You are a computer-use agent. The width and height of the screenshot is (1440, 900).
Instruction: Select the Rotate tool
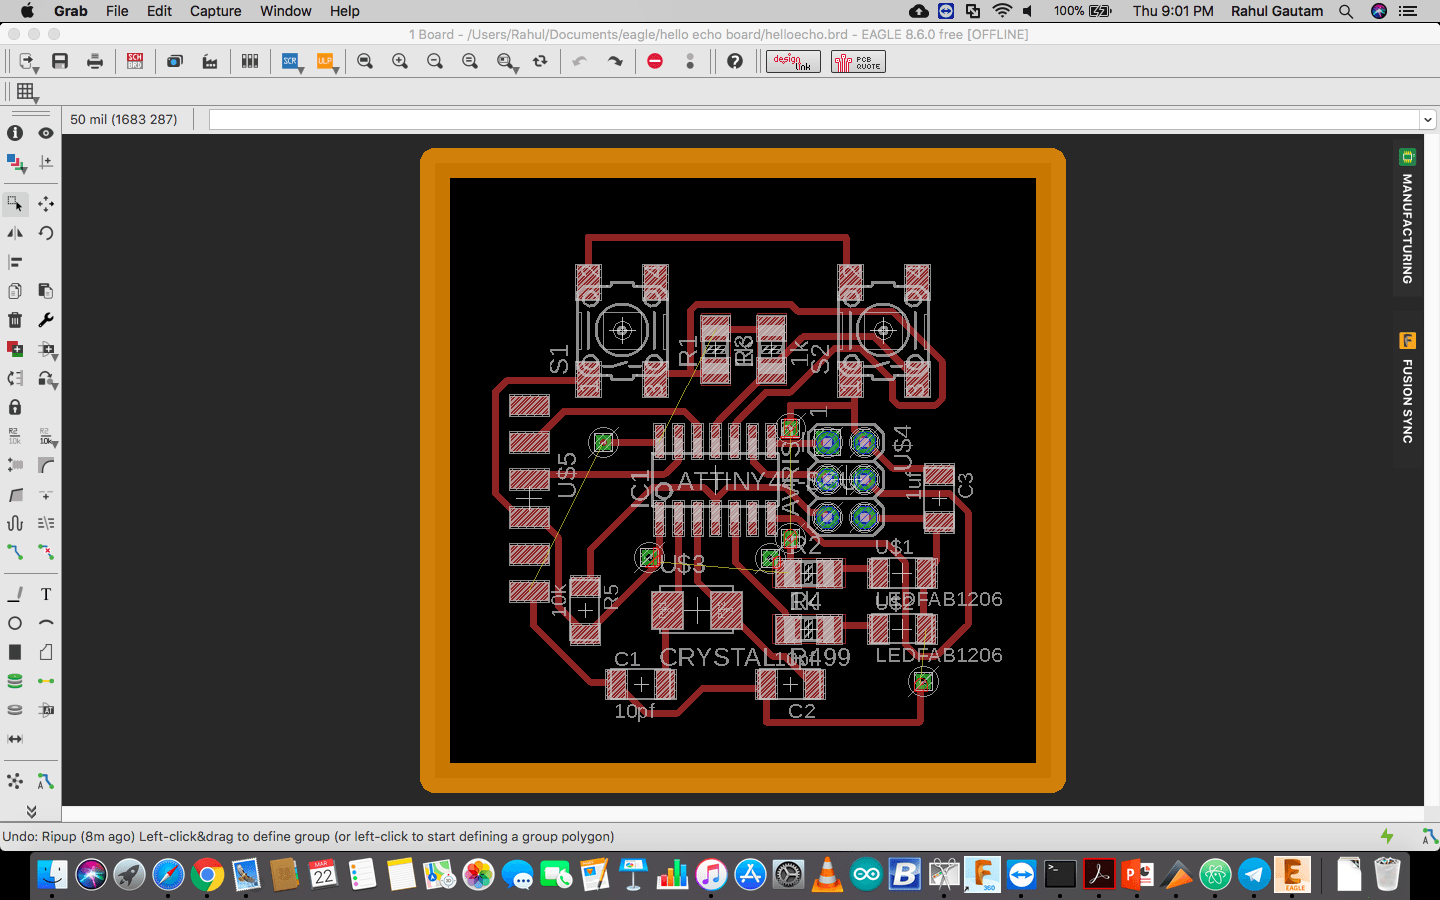(x=46, y=233)
